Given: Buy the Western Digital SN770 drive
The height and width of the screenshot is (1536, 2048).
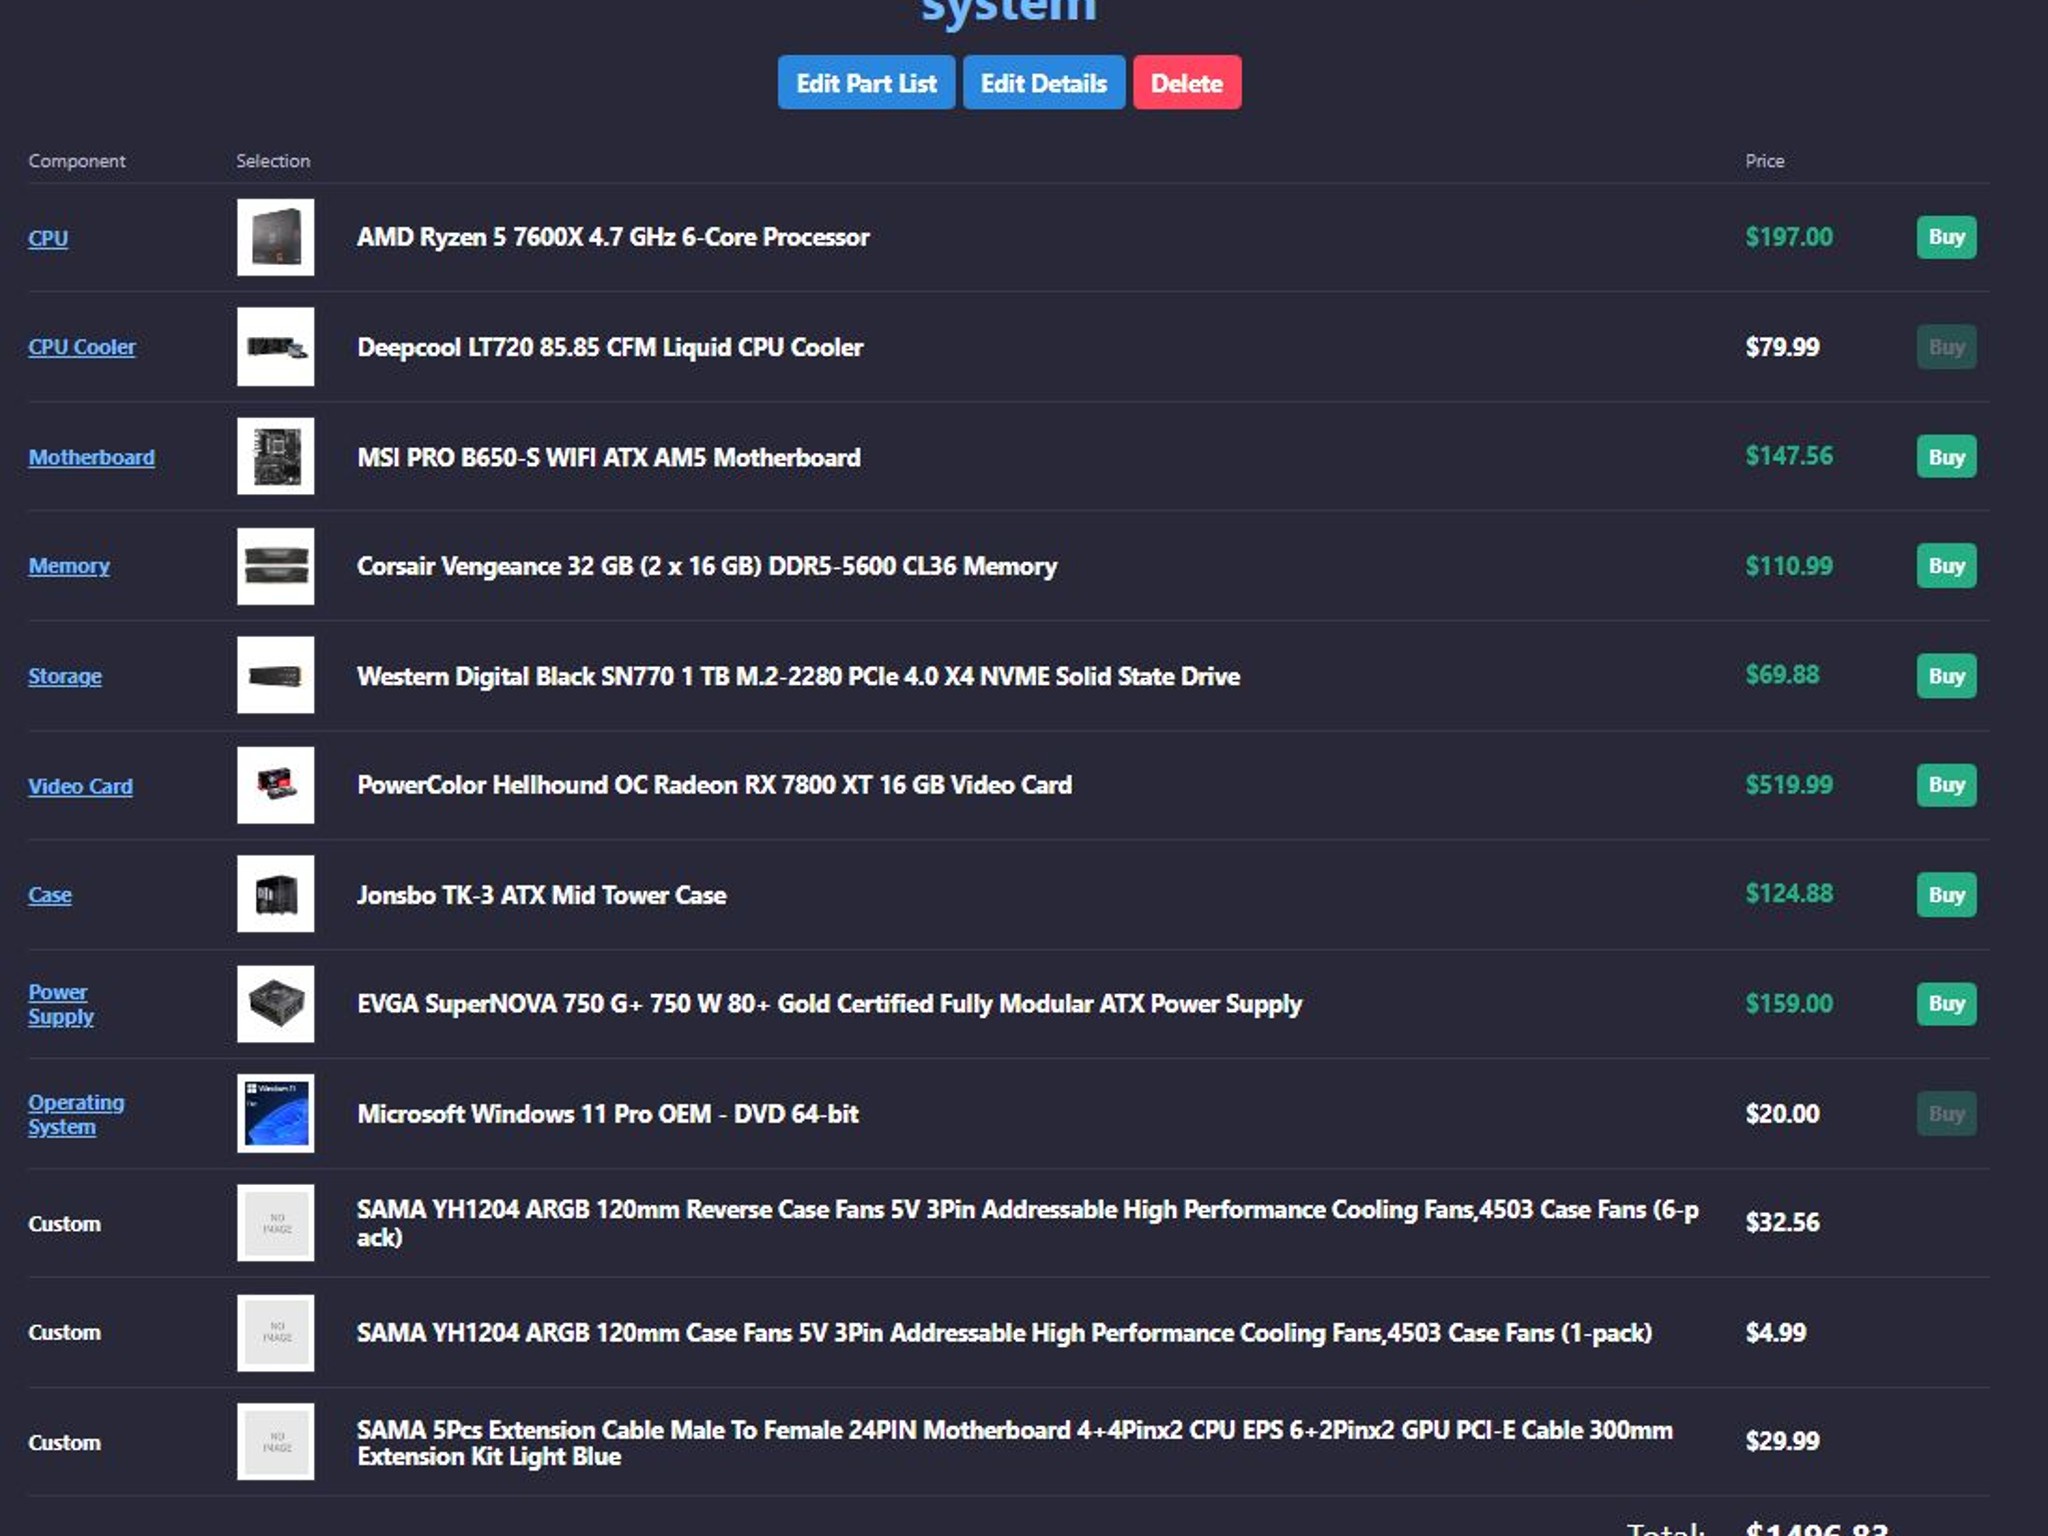Looking at the screenshot, I should (x=1946, y=676).
